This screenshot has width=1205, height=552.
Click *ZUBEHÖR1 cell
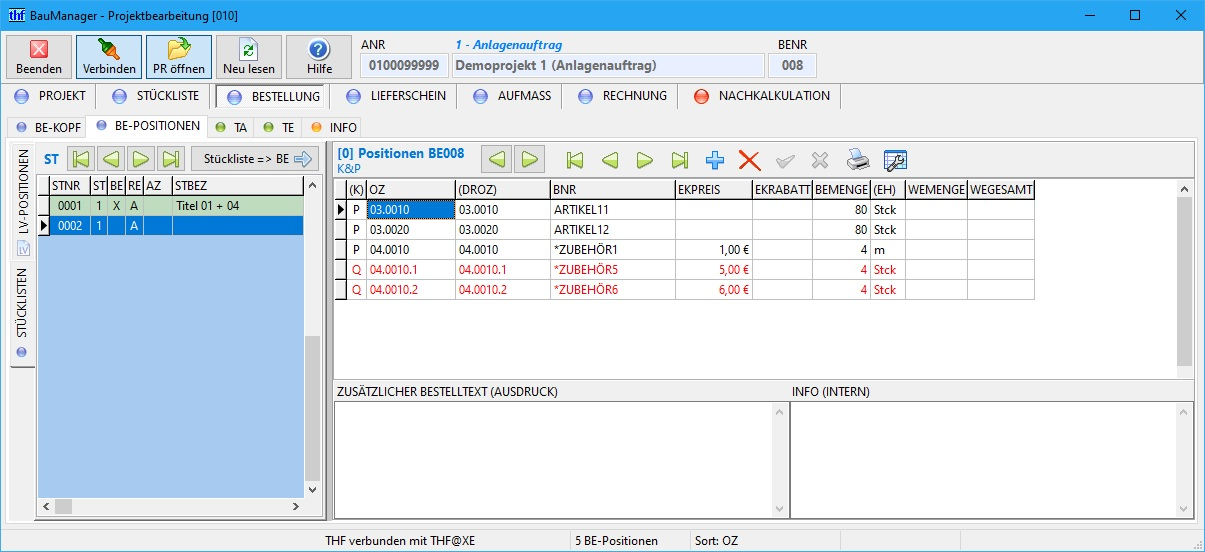[612, 250]
